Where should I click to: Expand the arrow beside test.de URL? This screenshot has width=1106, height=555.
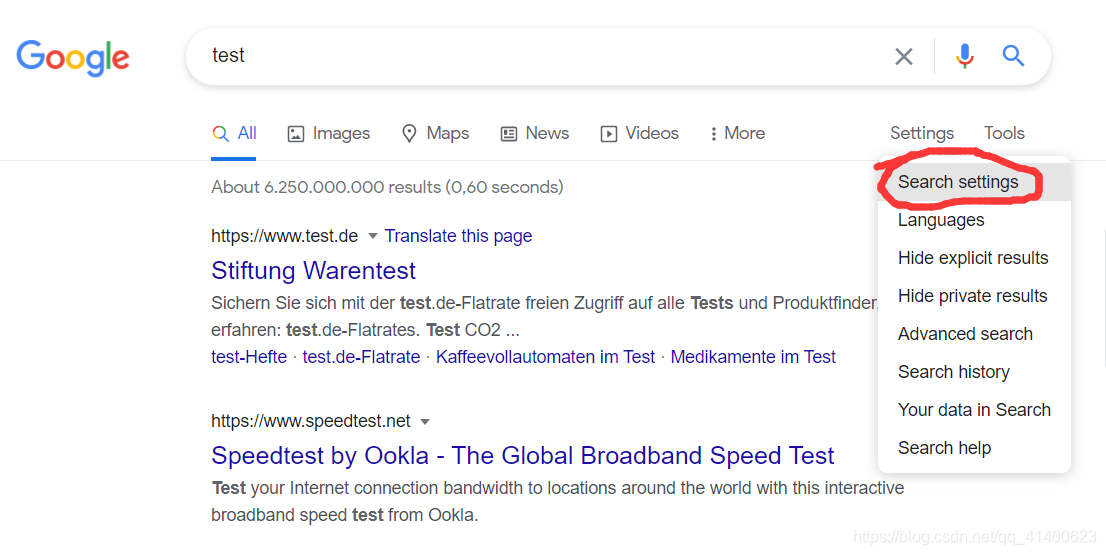click(373, 236)
